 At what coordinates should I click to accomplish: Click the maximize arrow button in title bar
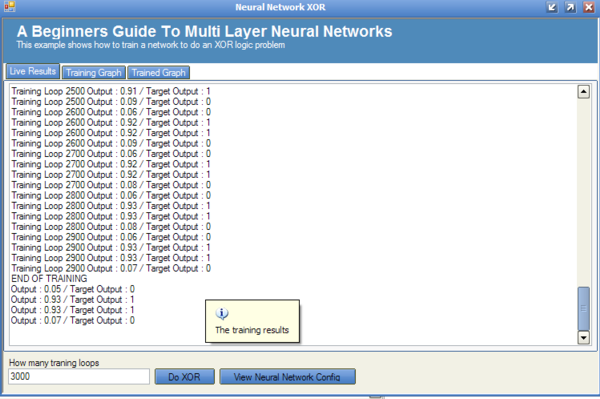coord(570,7)
